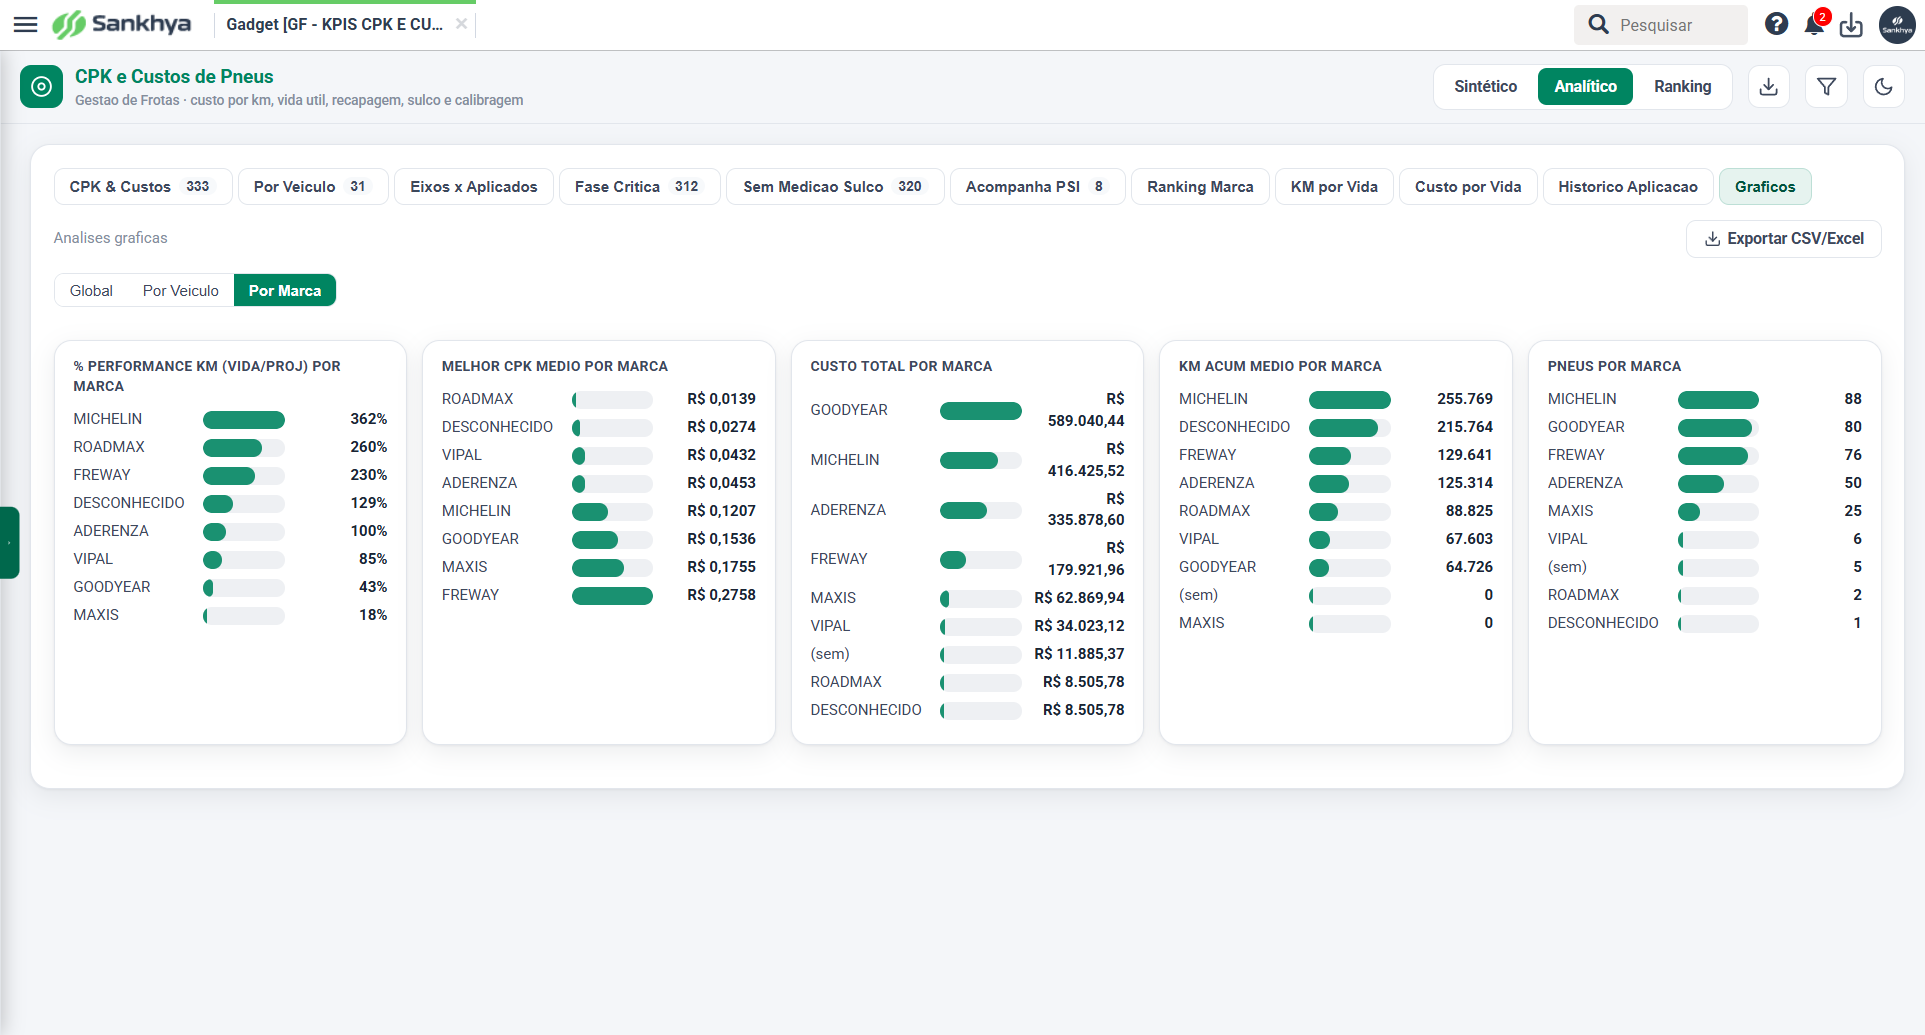Open the hamburger main menu

click(25, 24)
